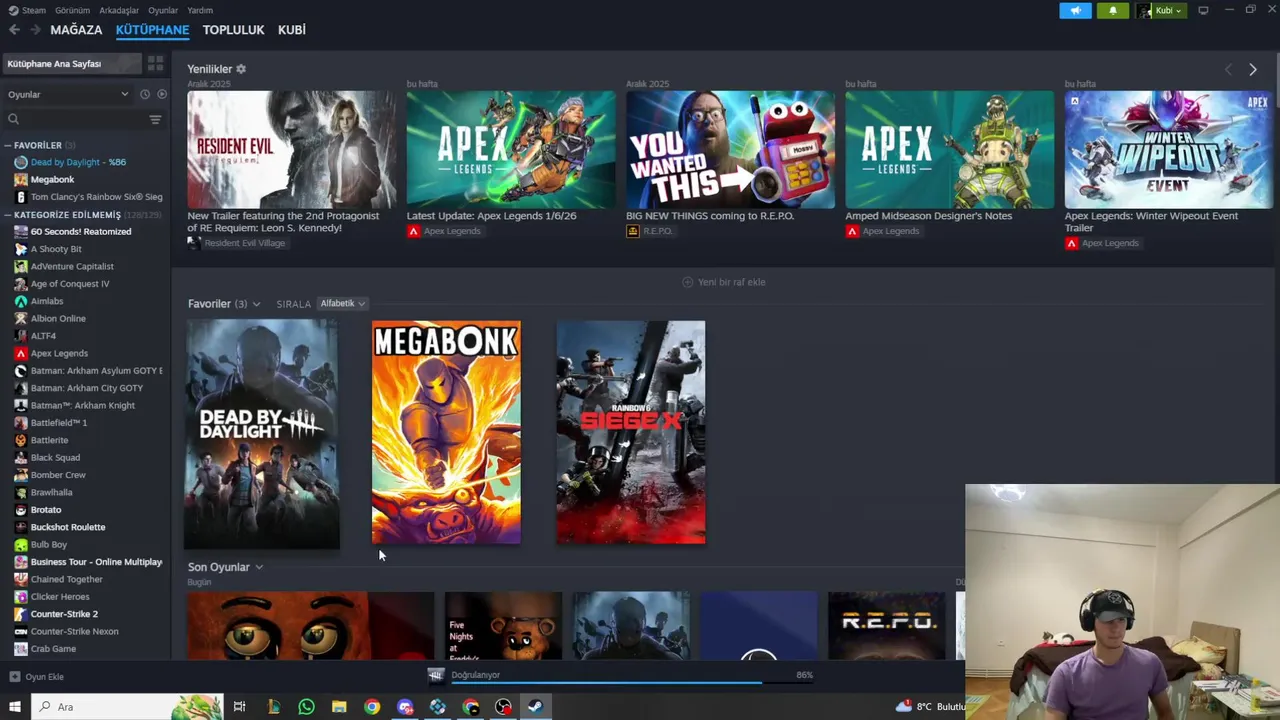The image size is (1280, 720).
Task: Expand the Son Oyunlar shelf dropdown
Action: [259, 567]
